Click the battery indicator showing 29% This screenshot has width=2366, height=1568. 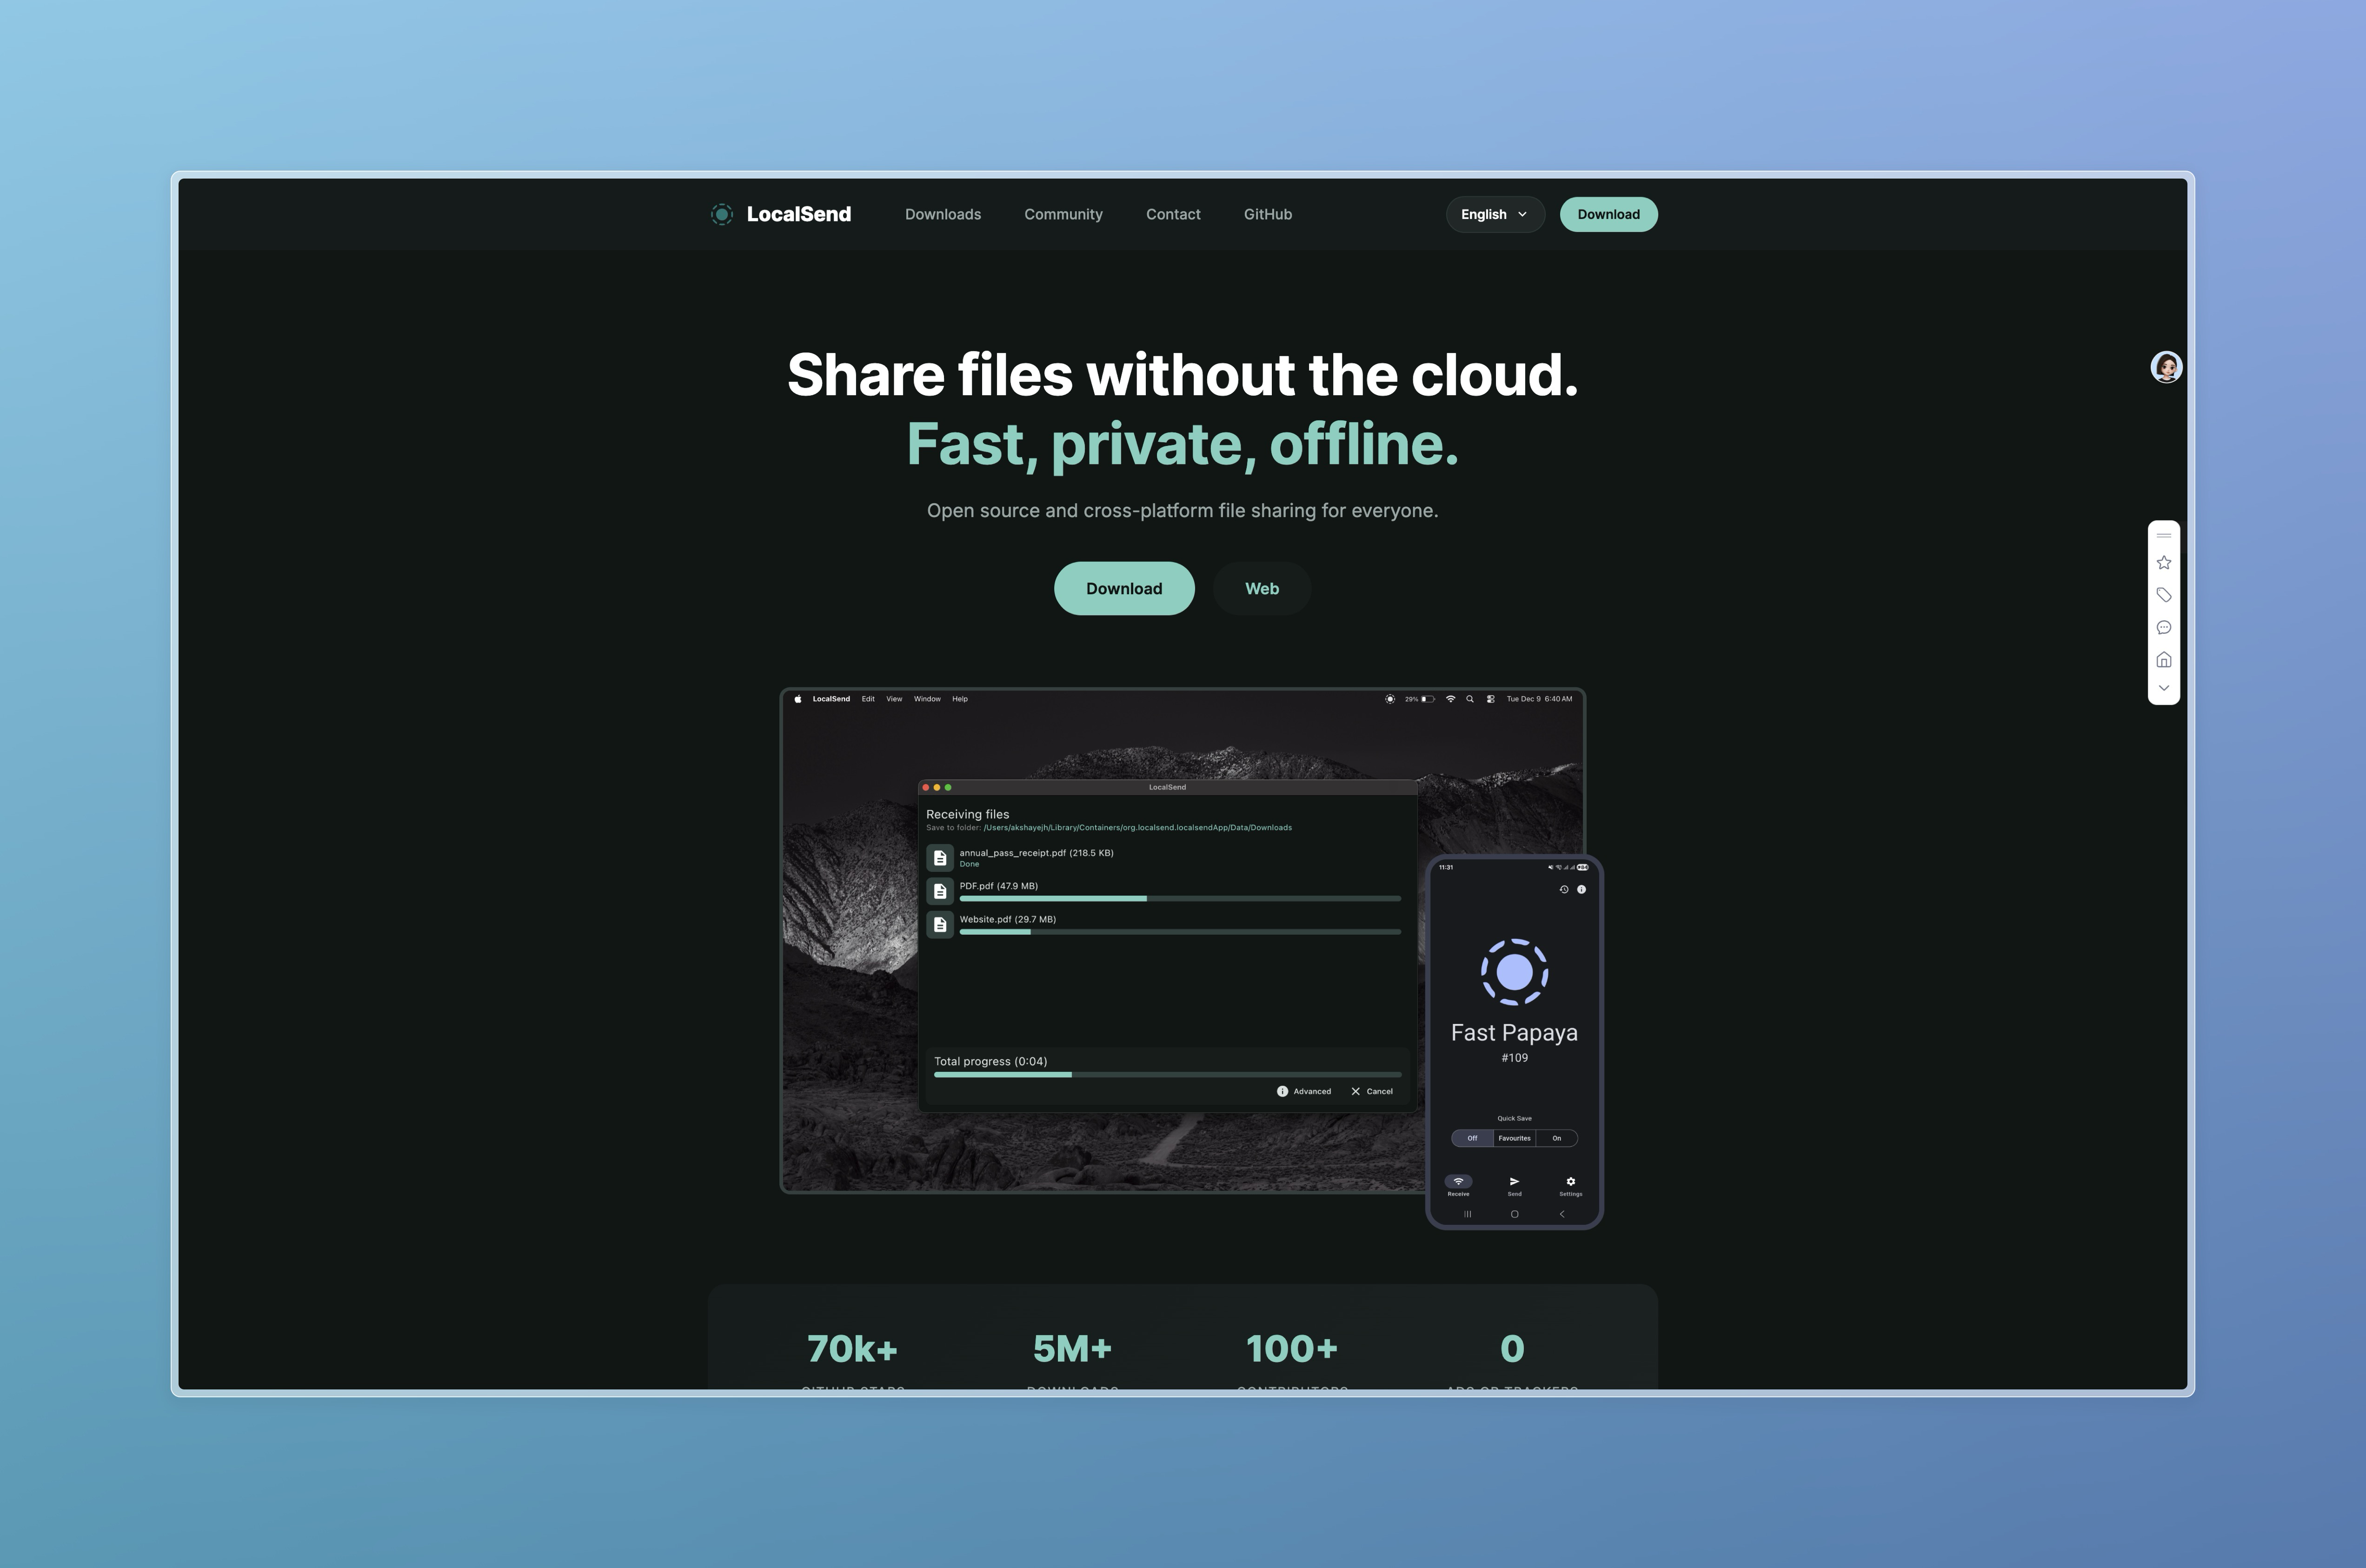1420,699
